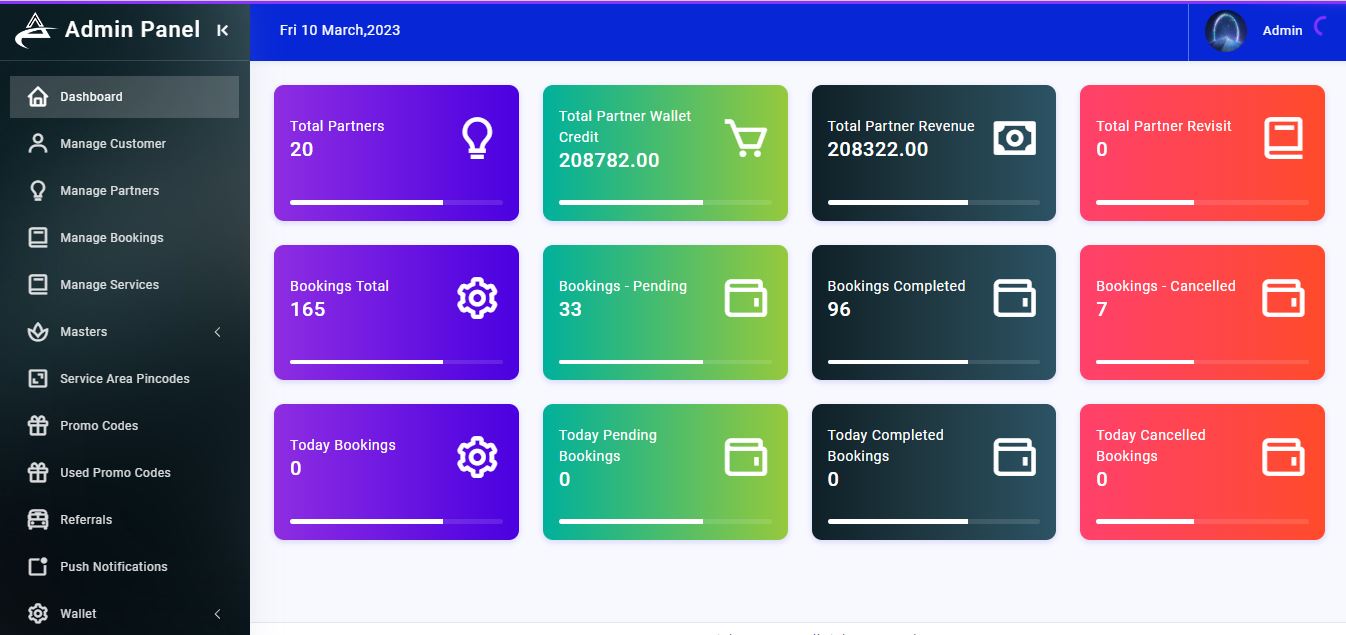The width and height of the screenshot is (1346, 635).
Task: Expand the Wallet submenu chevron
Action: pos(217,614)
